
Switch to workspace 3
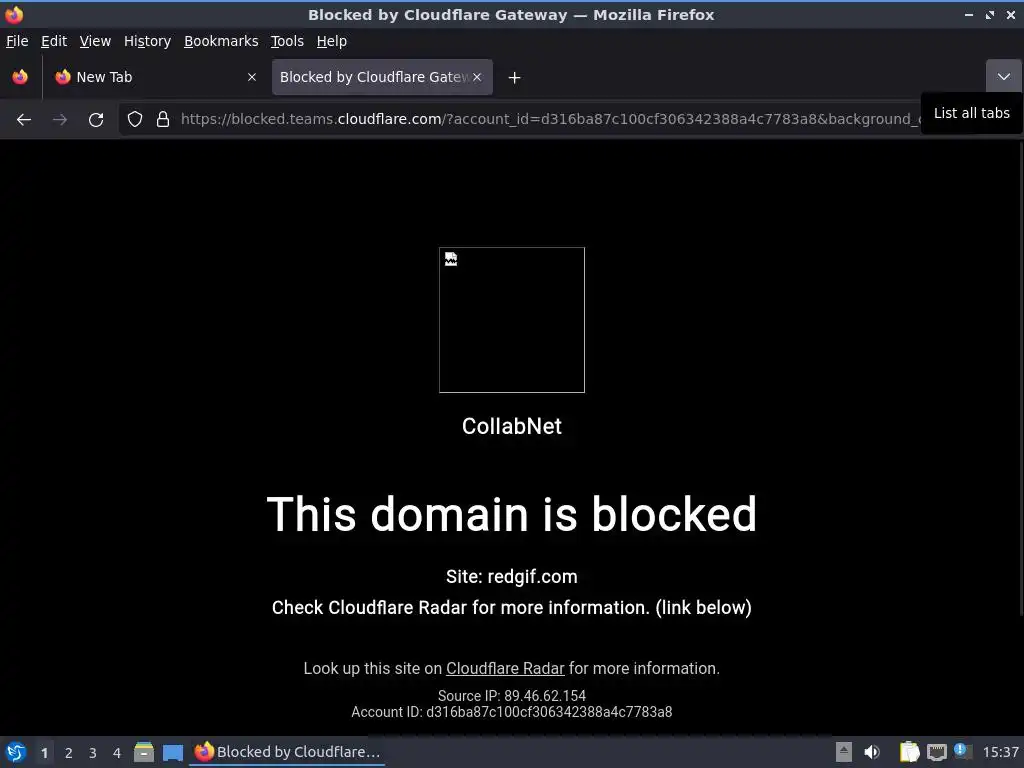tap(93, 753)
